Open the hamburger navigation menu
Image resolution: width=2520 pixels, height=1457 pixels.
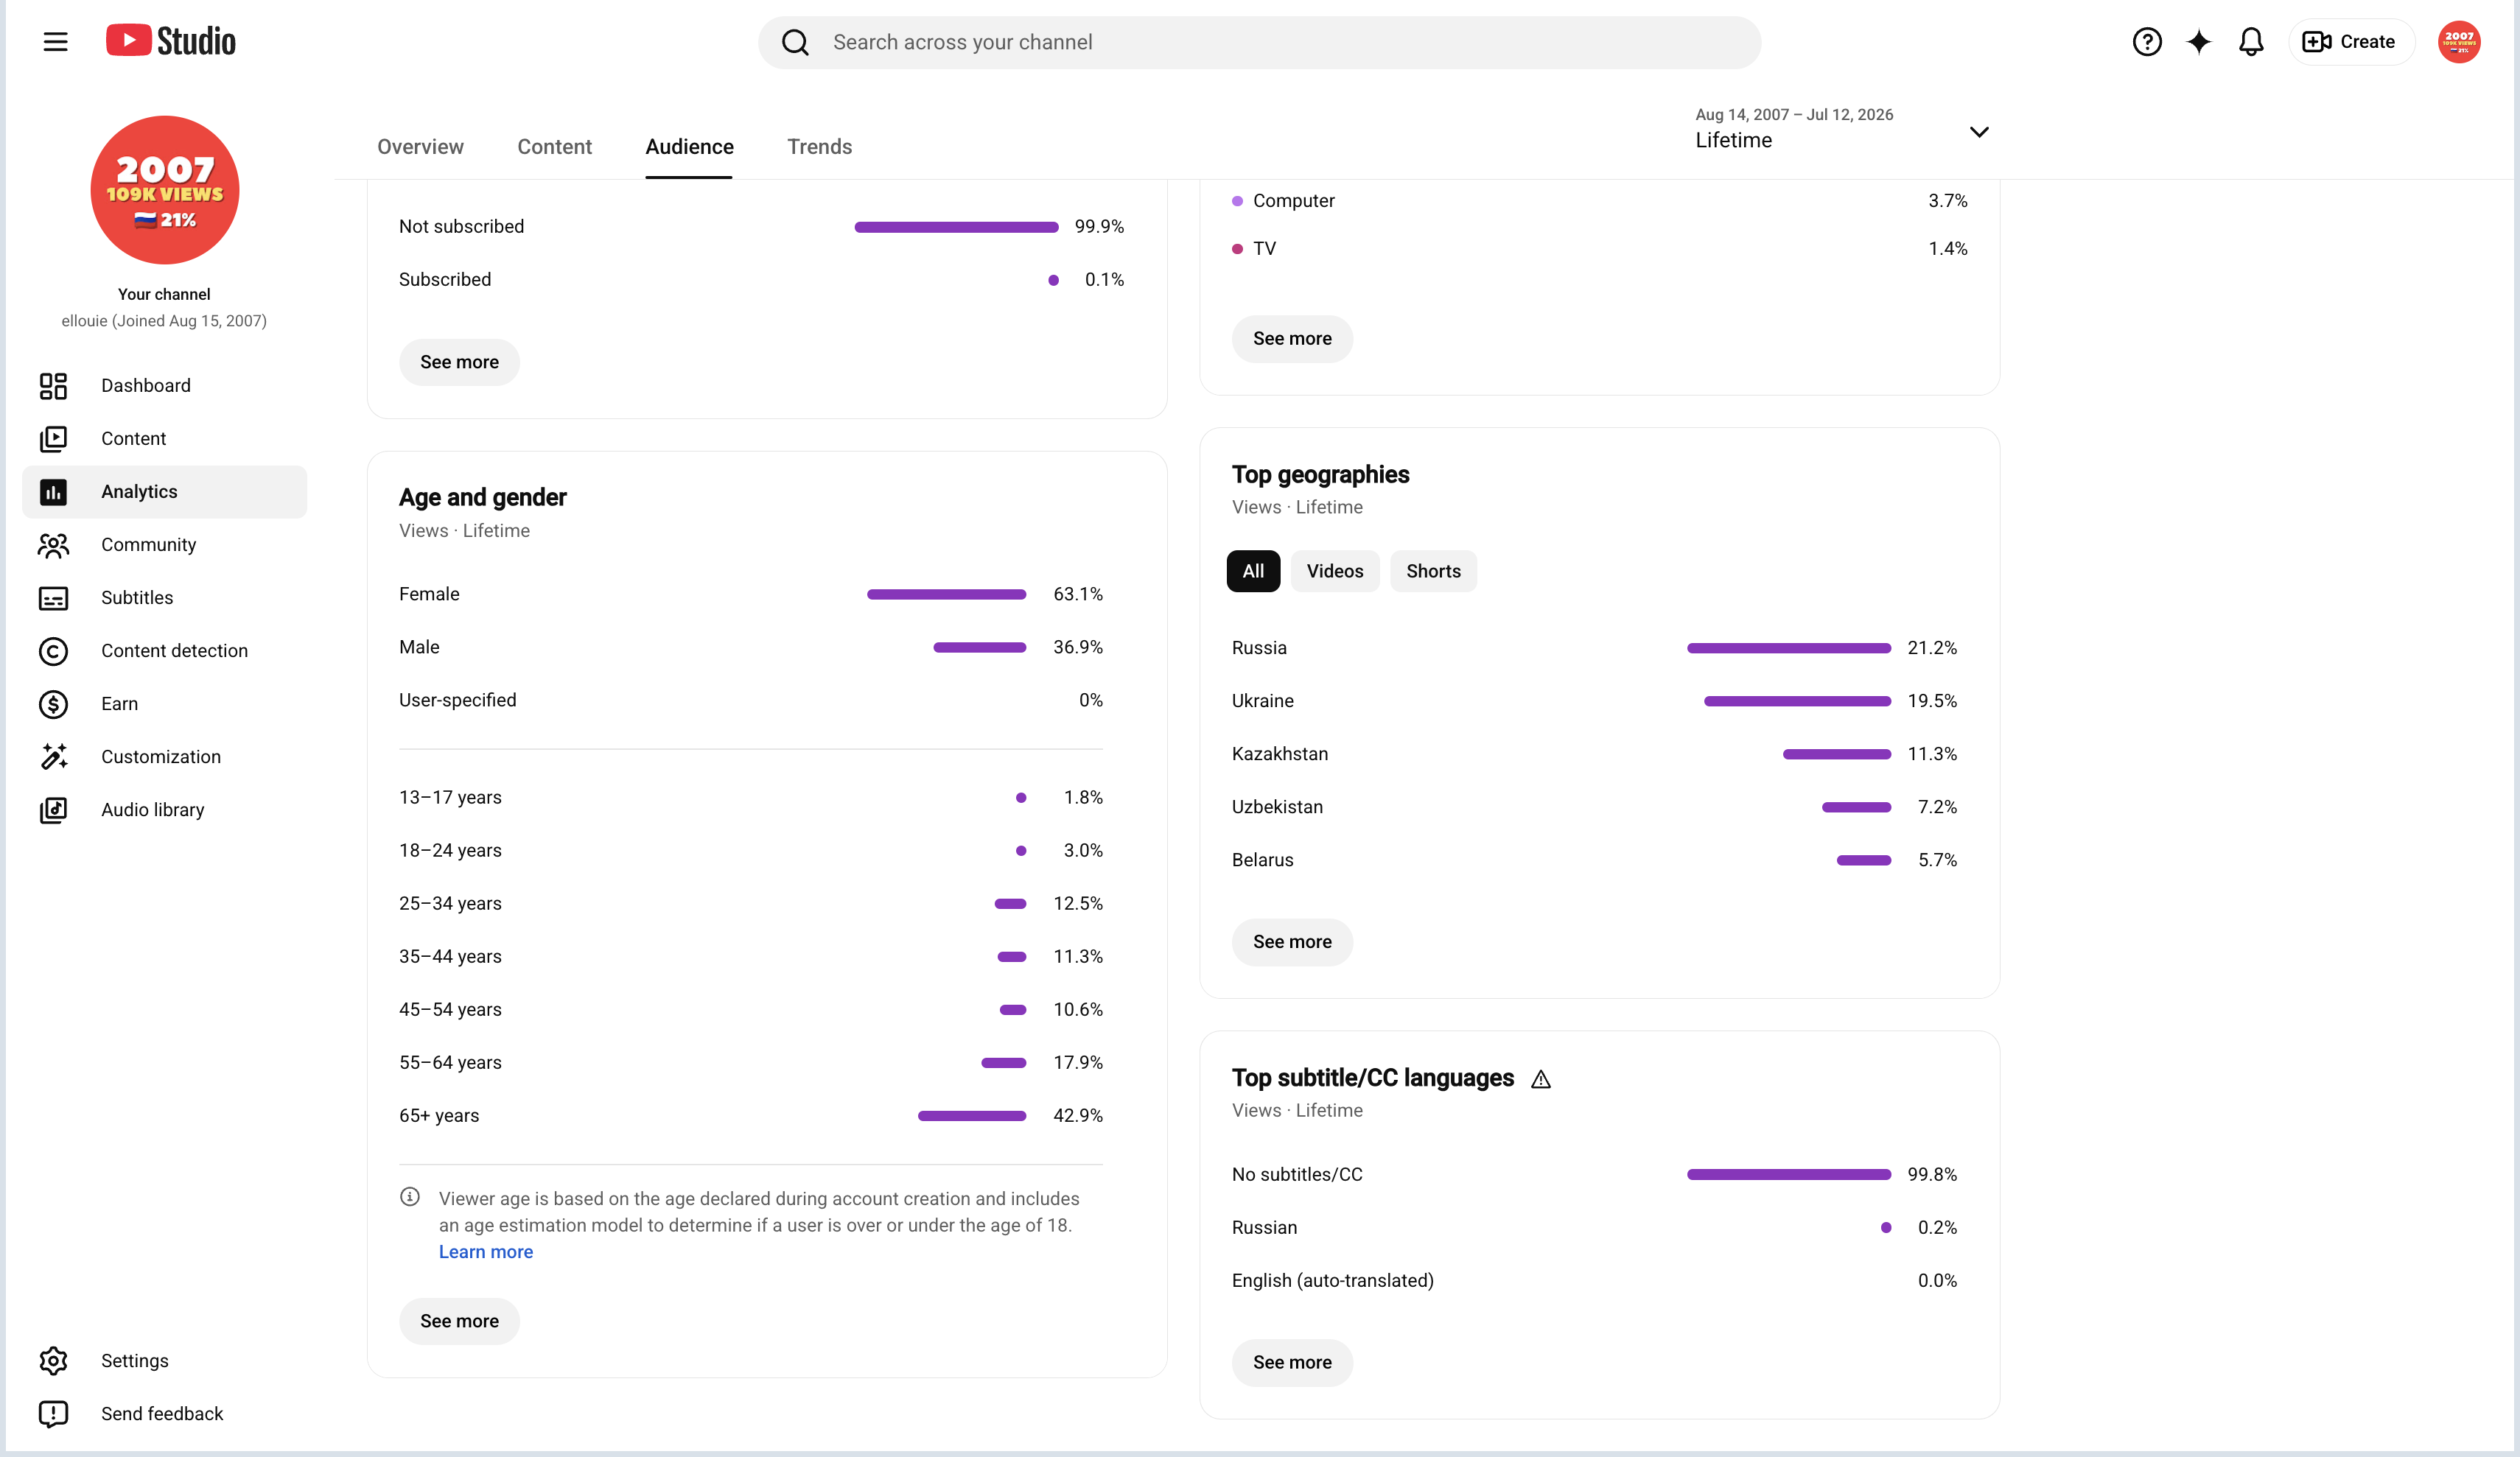pos(55,42)
